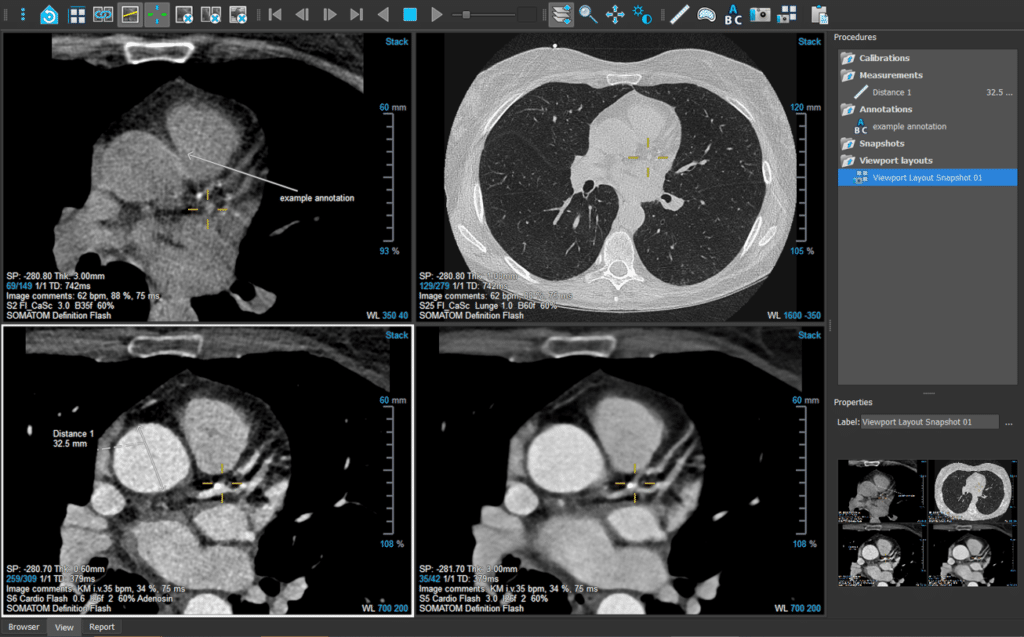Click the stop playback button
The height and width of the screenshot is (637, 1024).
click(411, 14)
